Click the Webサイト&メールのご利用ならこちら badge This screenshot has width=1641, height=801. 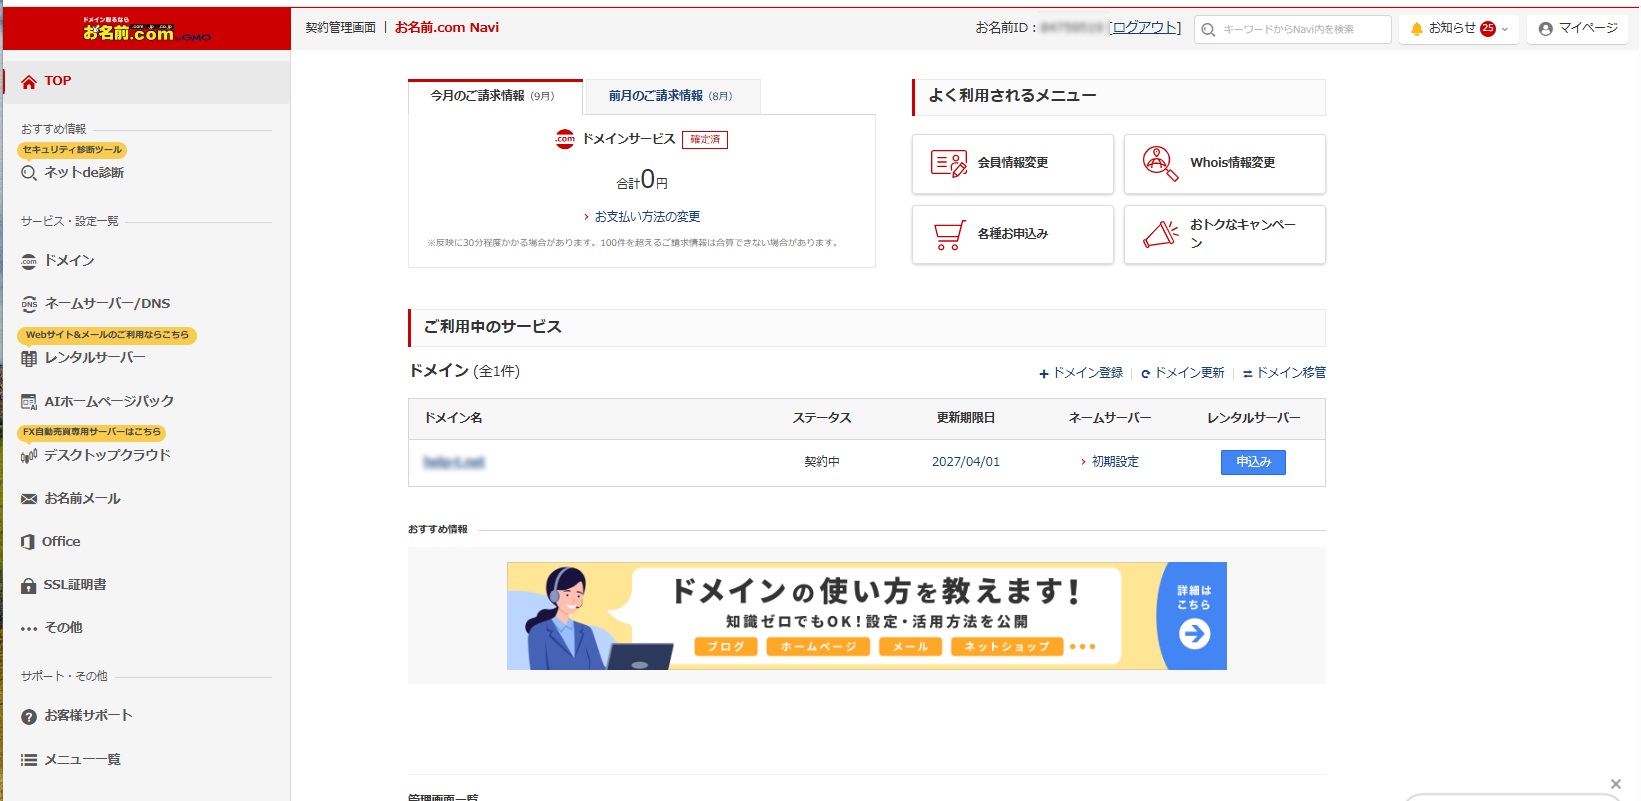coord(107,335)
